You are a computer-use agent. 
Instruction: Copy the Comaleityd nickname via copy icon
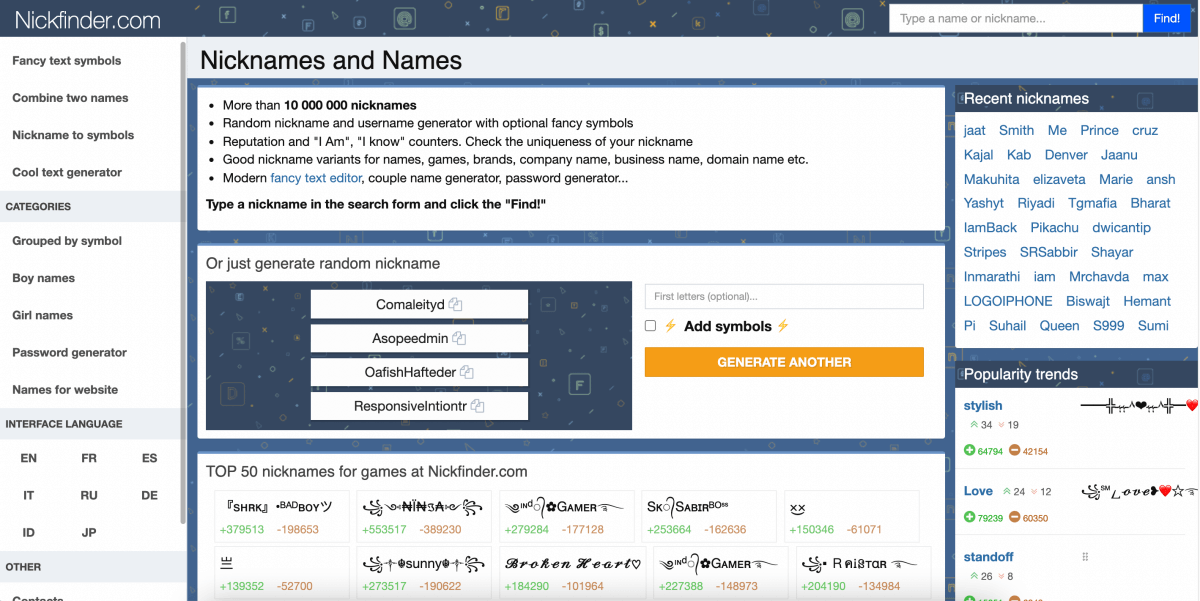coord(455,305)
